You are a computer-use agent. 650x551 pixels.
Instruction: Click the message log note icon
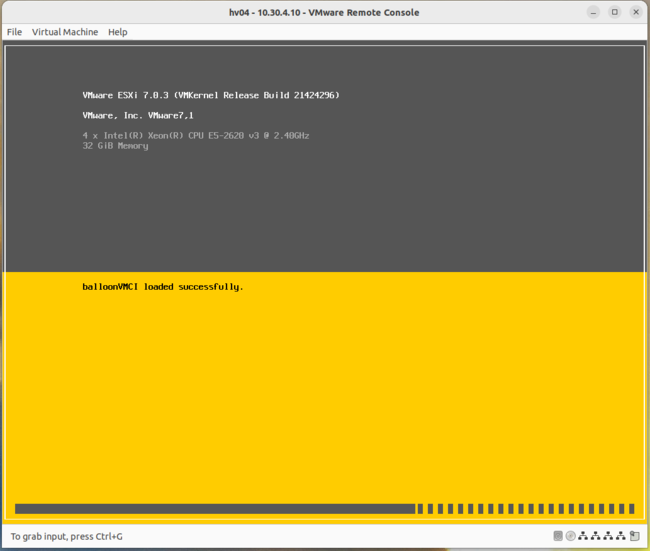[634, 536]
